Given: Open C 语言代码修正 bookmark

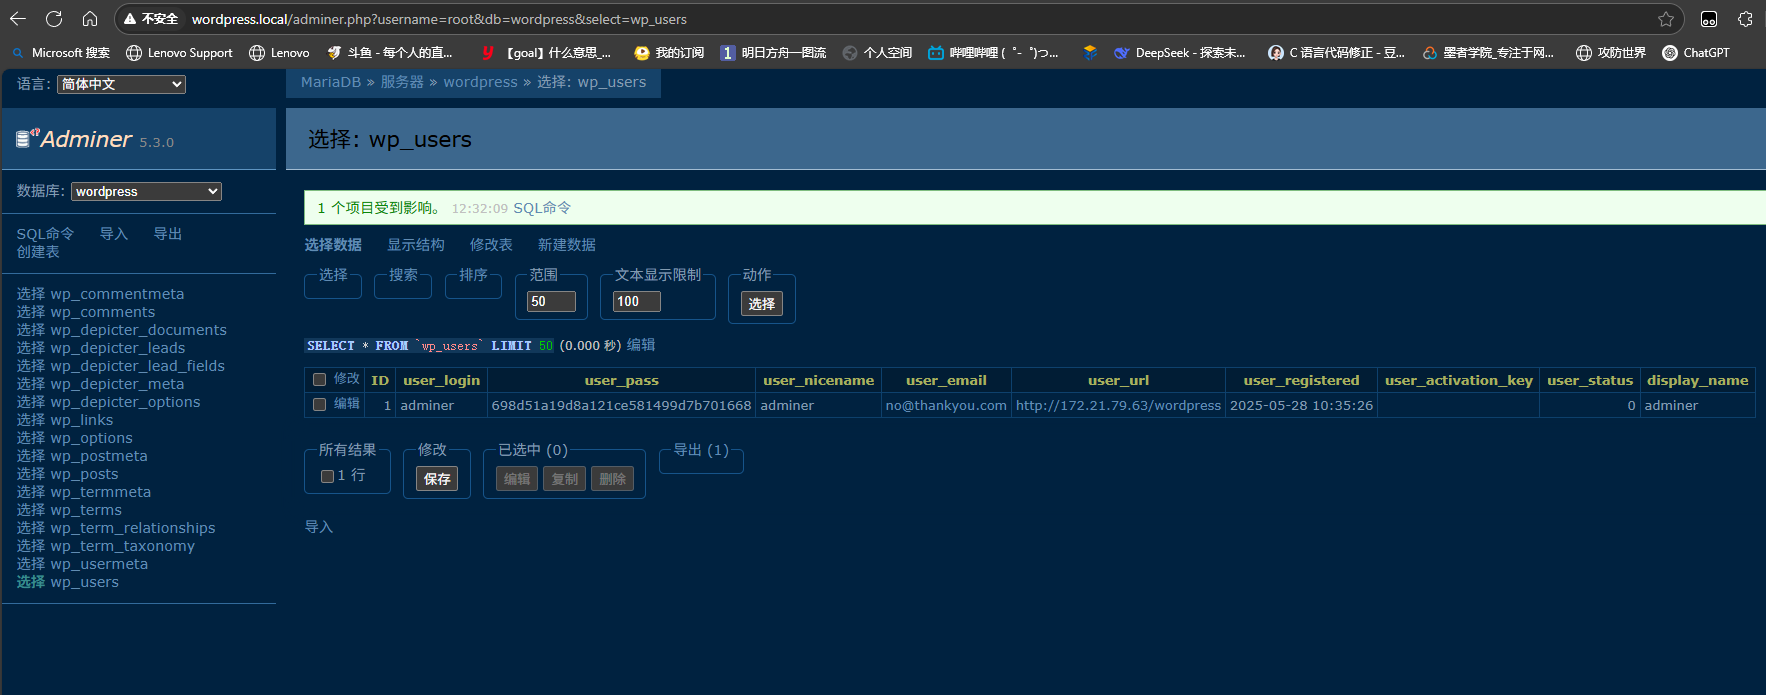Looking at the screenshot, I should [1336, 53].
